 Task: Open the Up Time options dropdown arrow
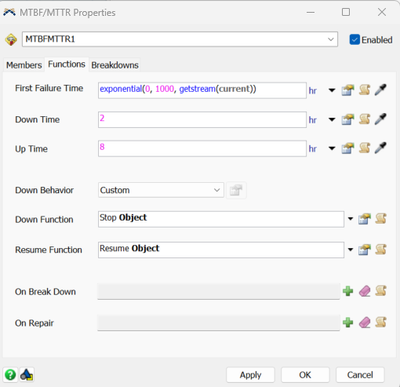click(x=332, y=149)
